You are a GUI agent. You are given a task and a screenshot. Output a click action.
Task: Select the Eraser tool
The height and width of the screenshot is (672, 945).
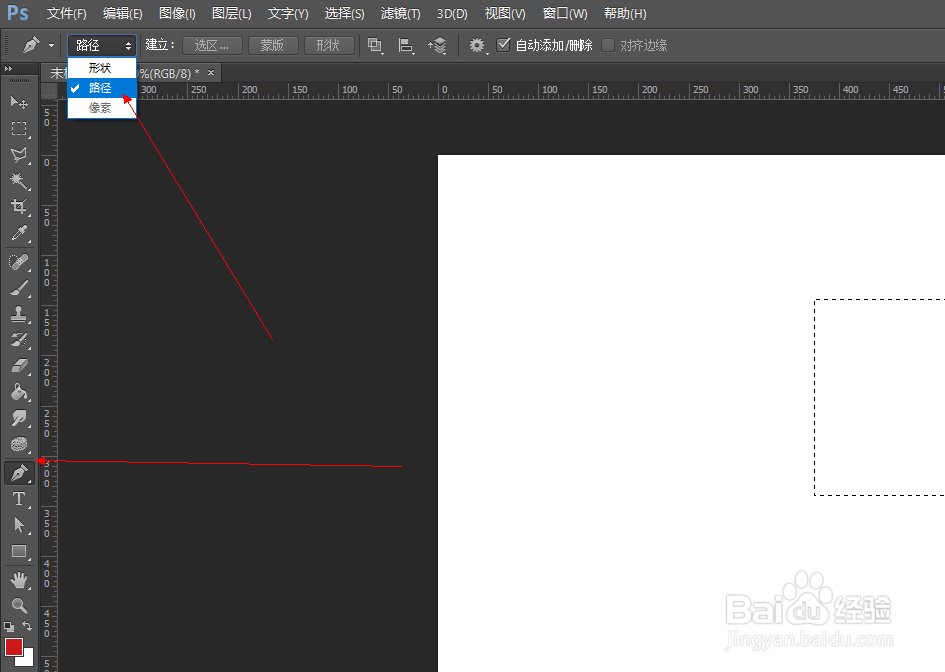pos(19,366)
